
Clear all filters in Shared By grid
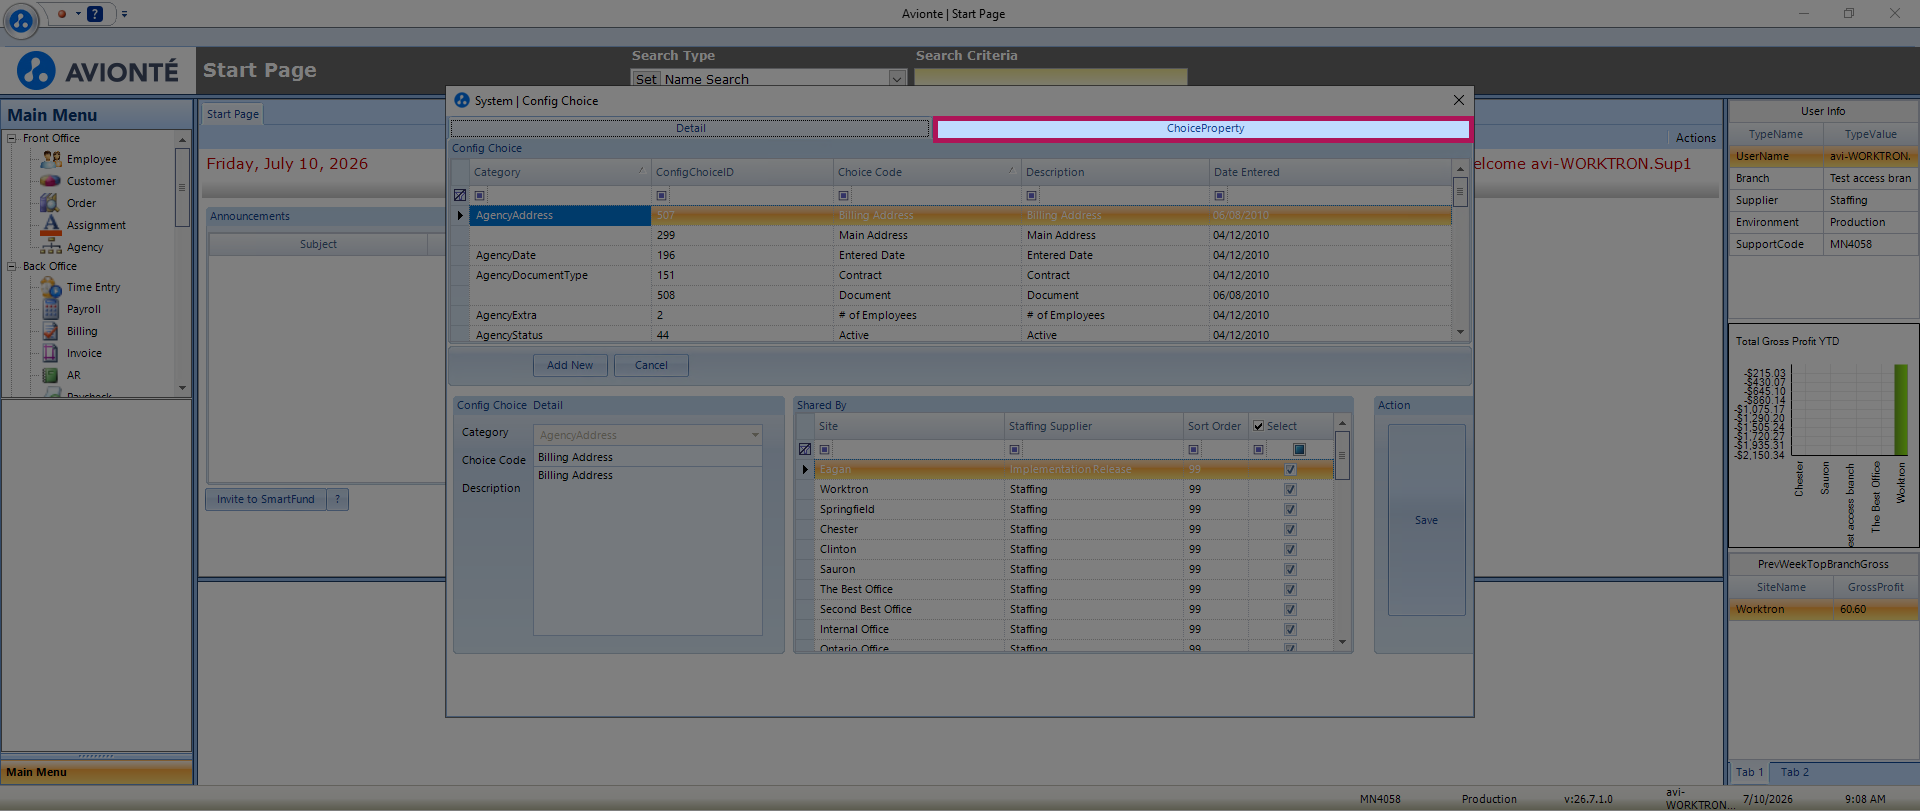click(x=805, y=450)
